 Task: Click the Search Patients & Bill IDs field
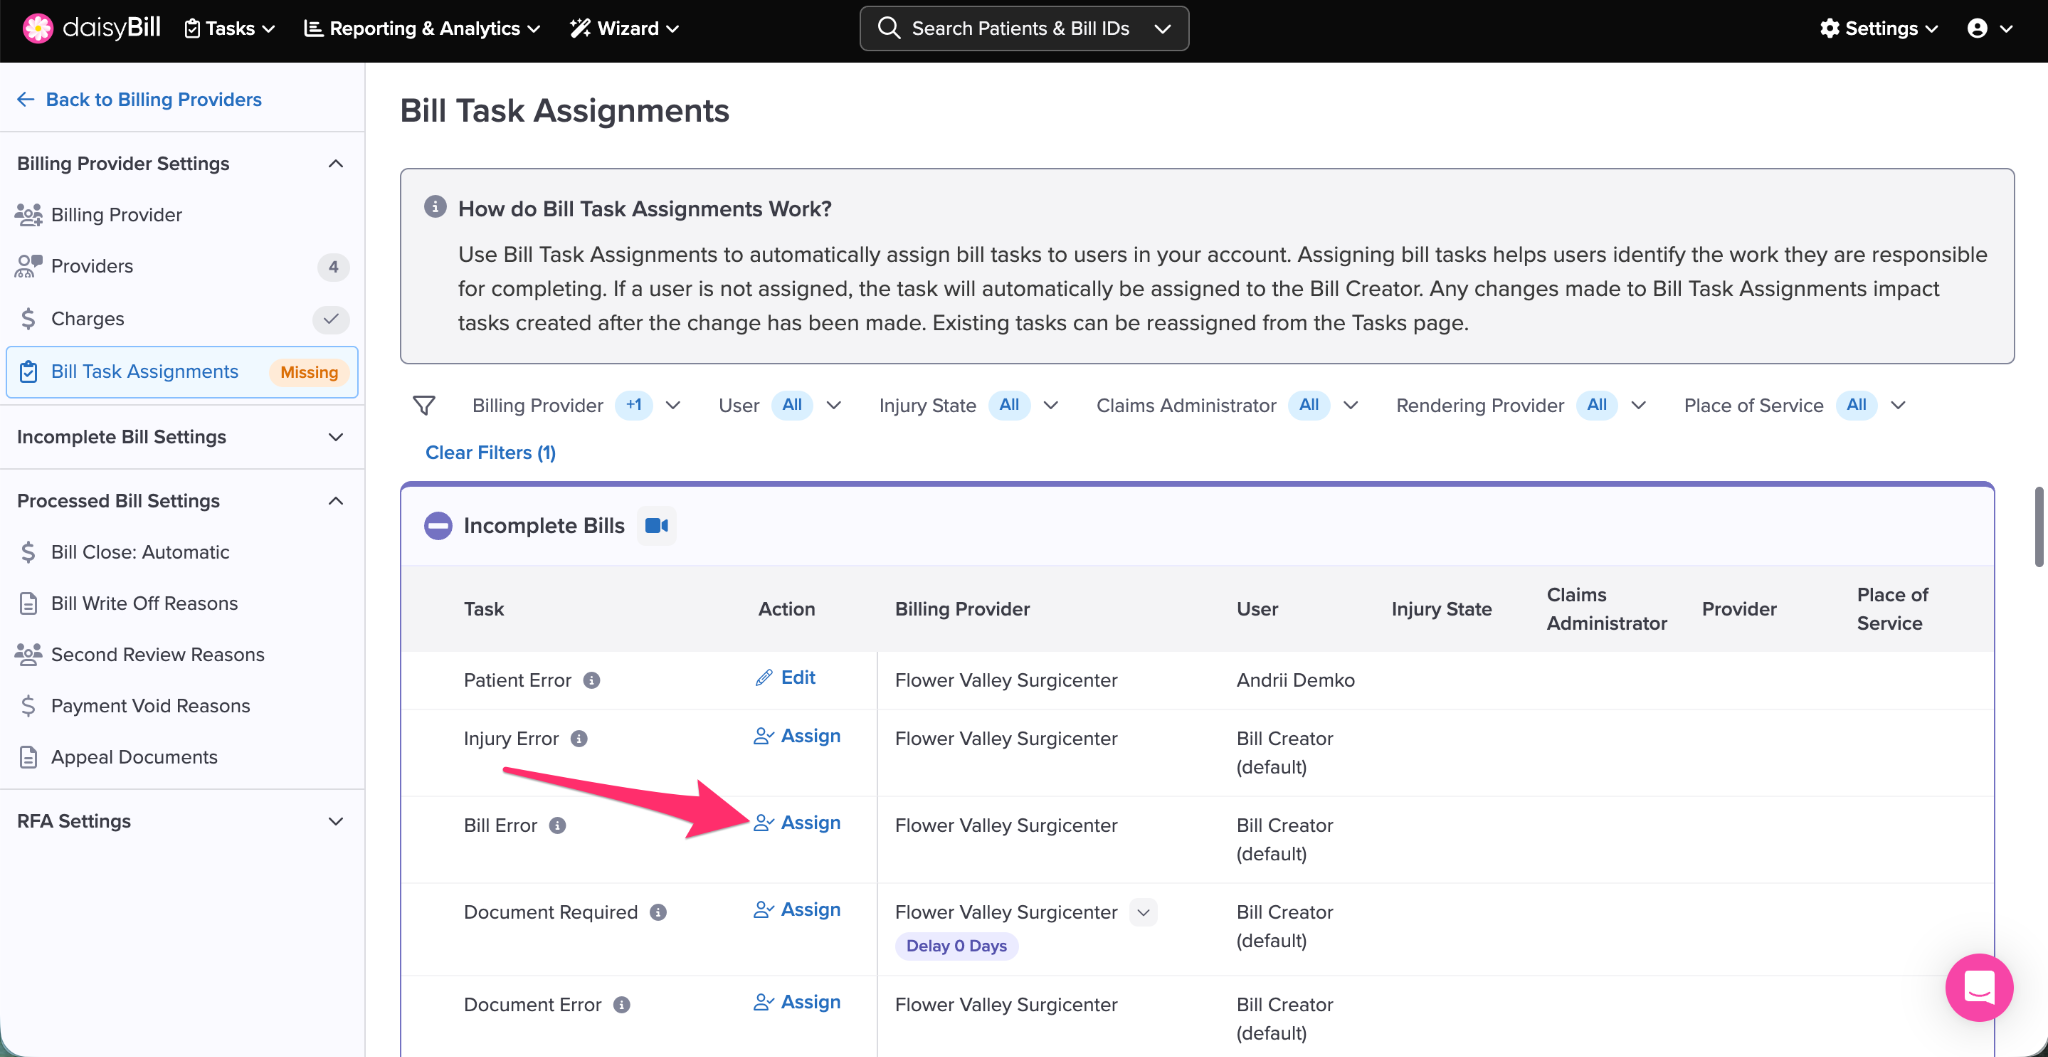point(1020,28)
